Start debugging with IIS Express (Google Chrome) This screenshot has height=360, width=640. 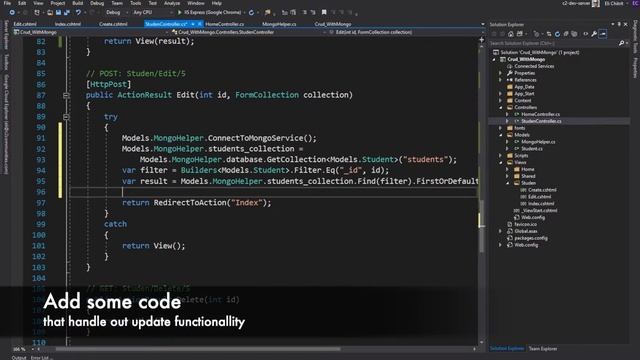209,13
